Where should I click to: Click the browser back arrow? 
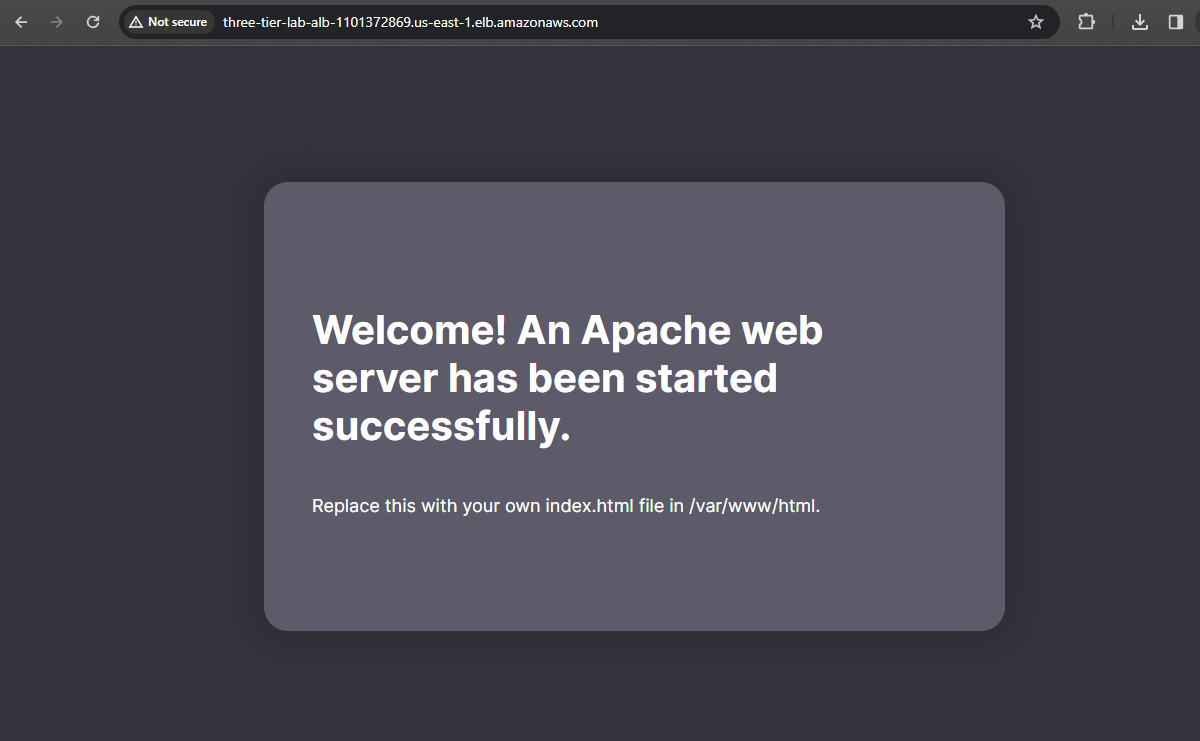point(21,22)
